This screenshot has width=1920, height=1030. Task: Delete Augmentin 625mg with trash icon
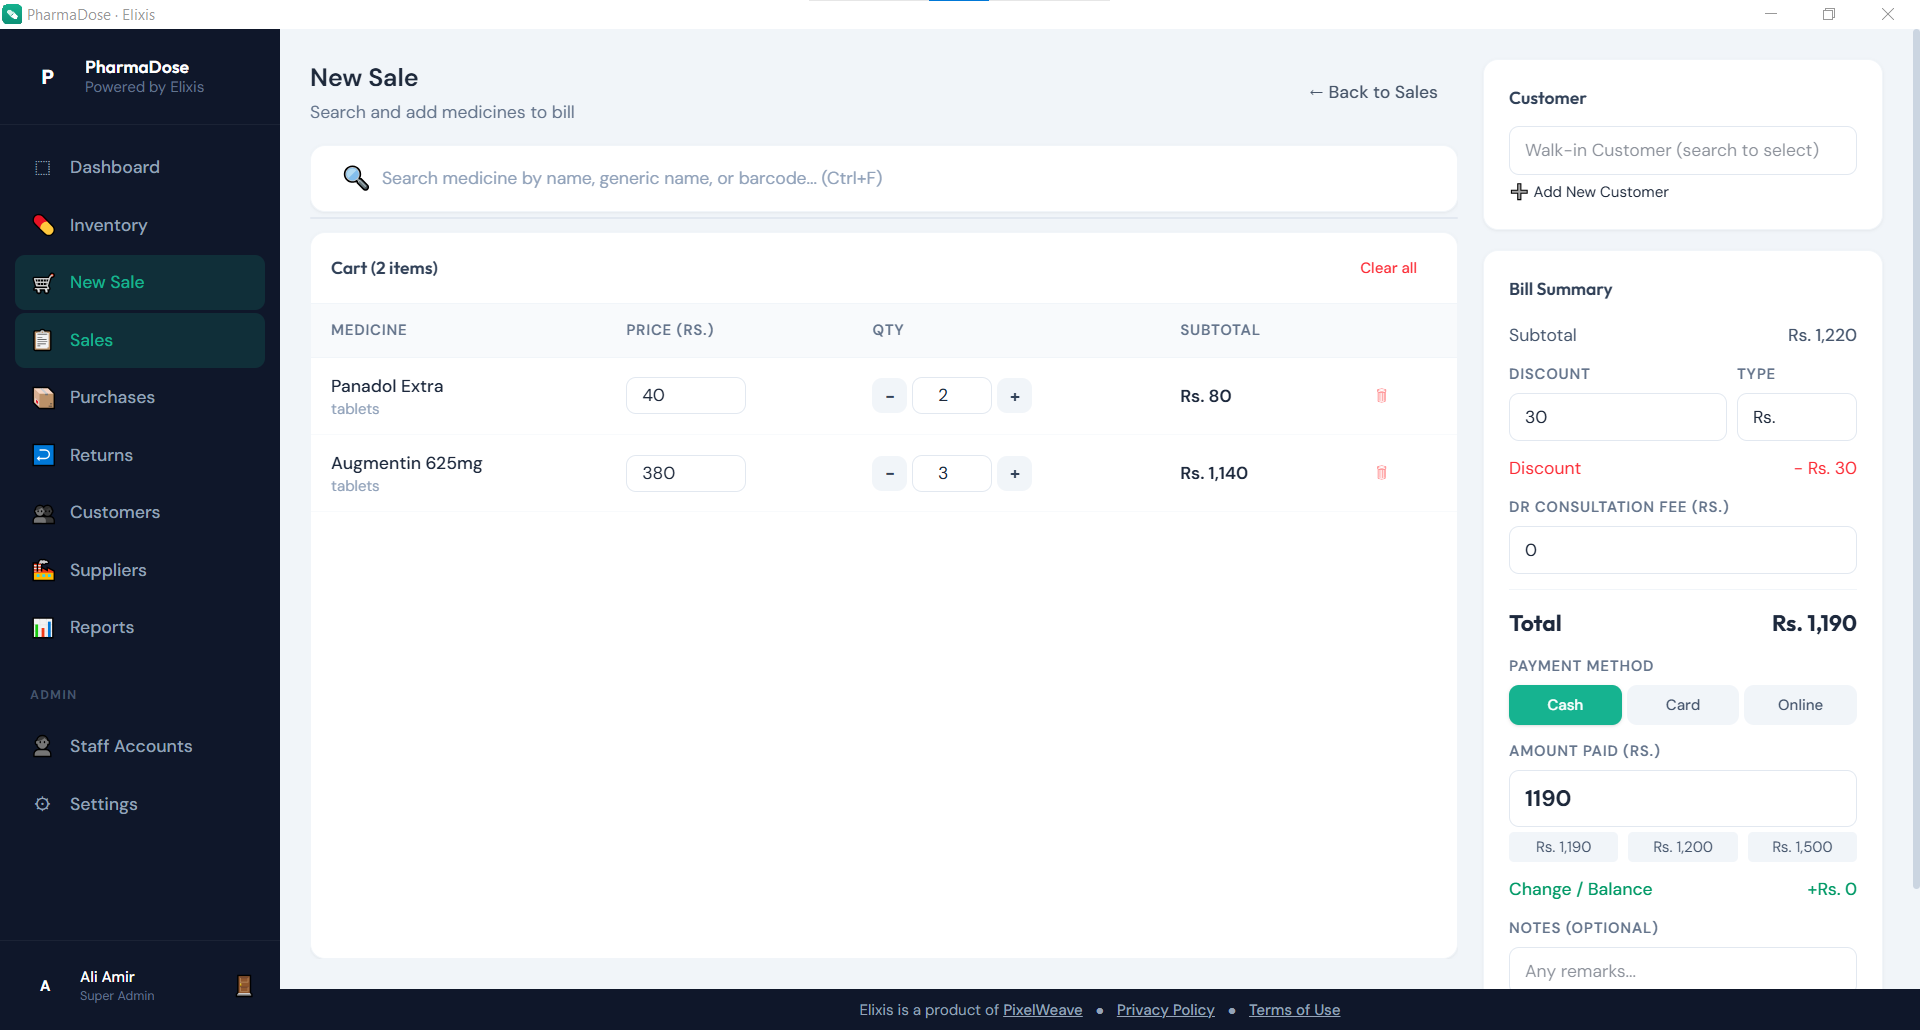pyautogui.click(x=1381, y=473)
